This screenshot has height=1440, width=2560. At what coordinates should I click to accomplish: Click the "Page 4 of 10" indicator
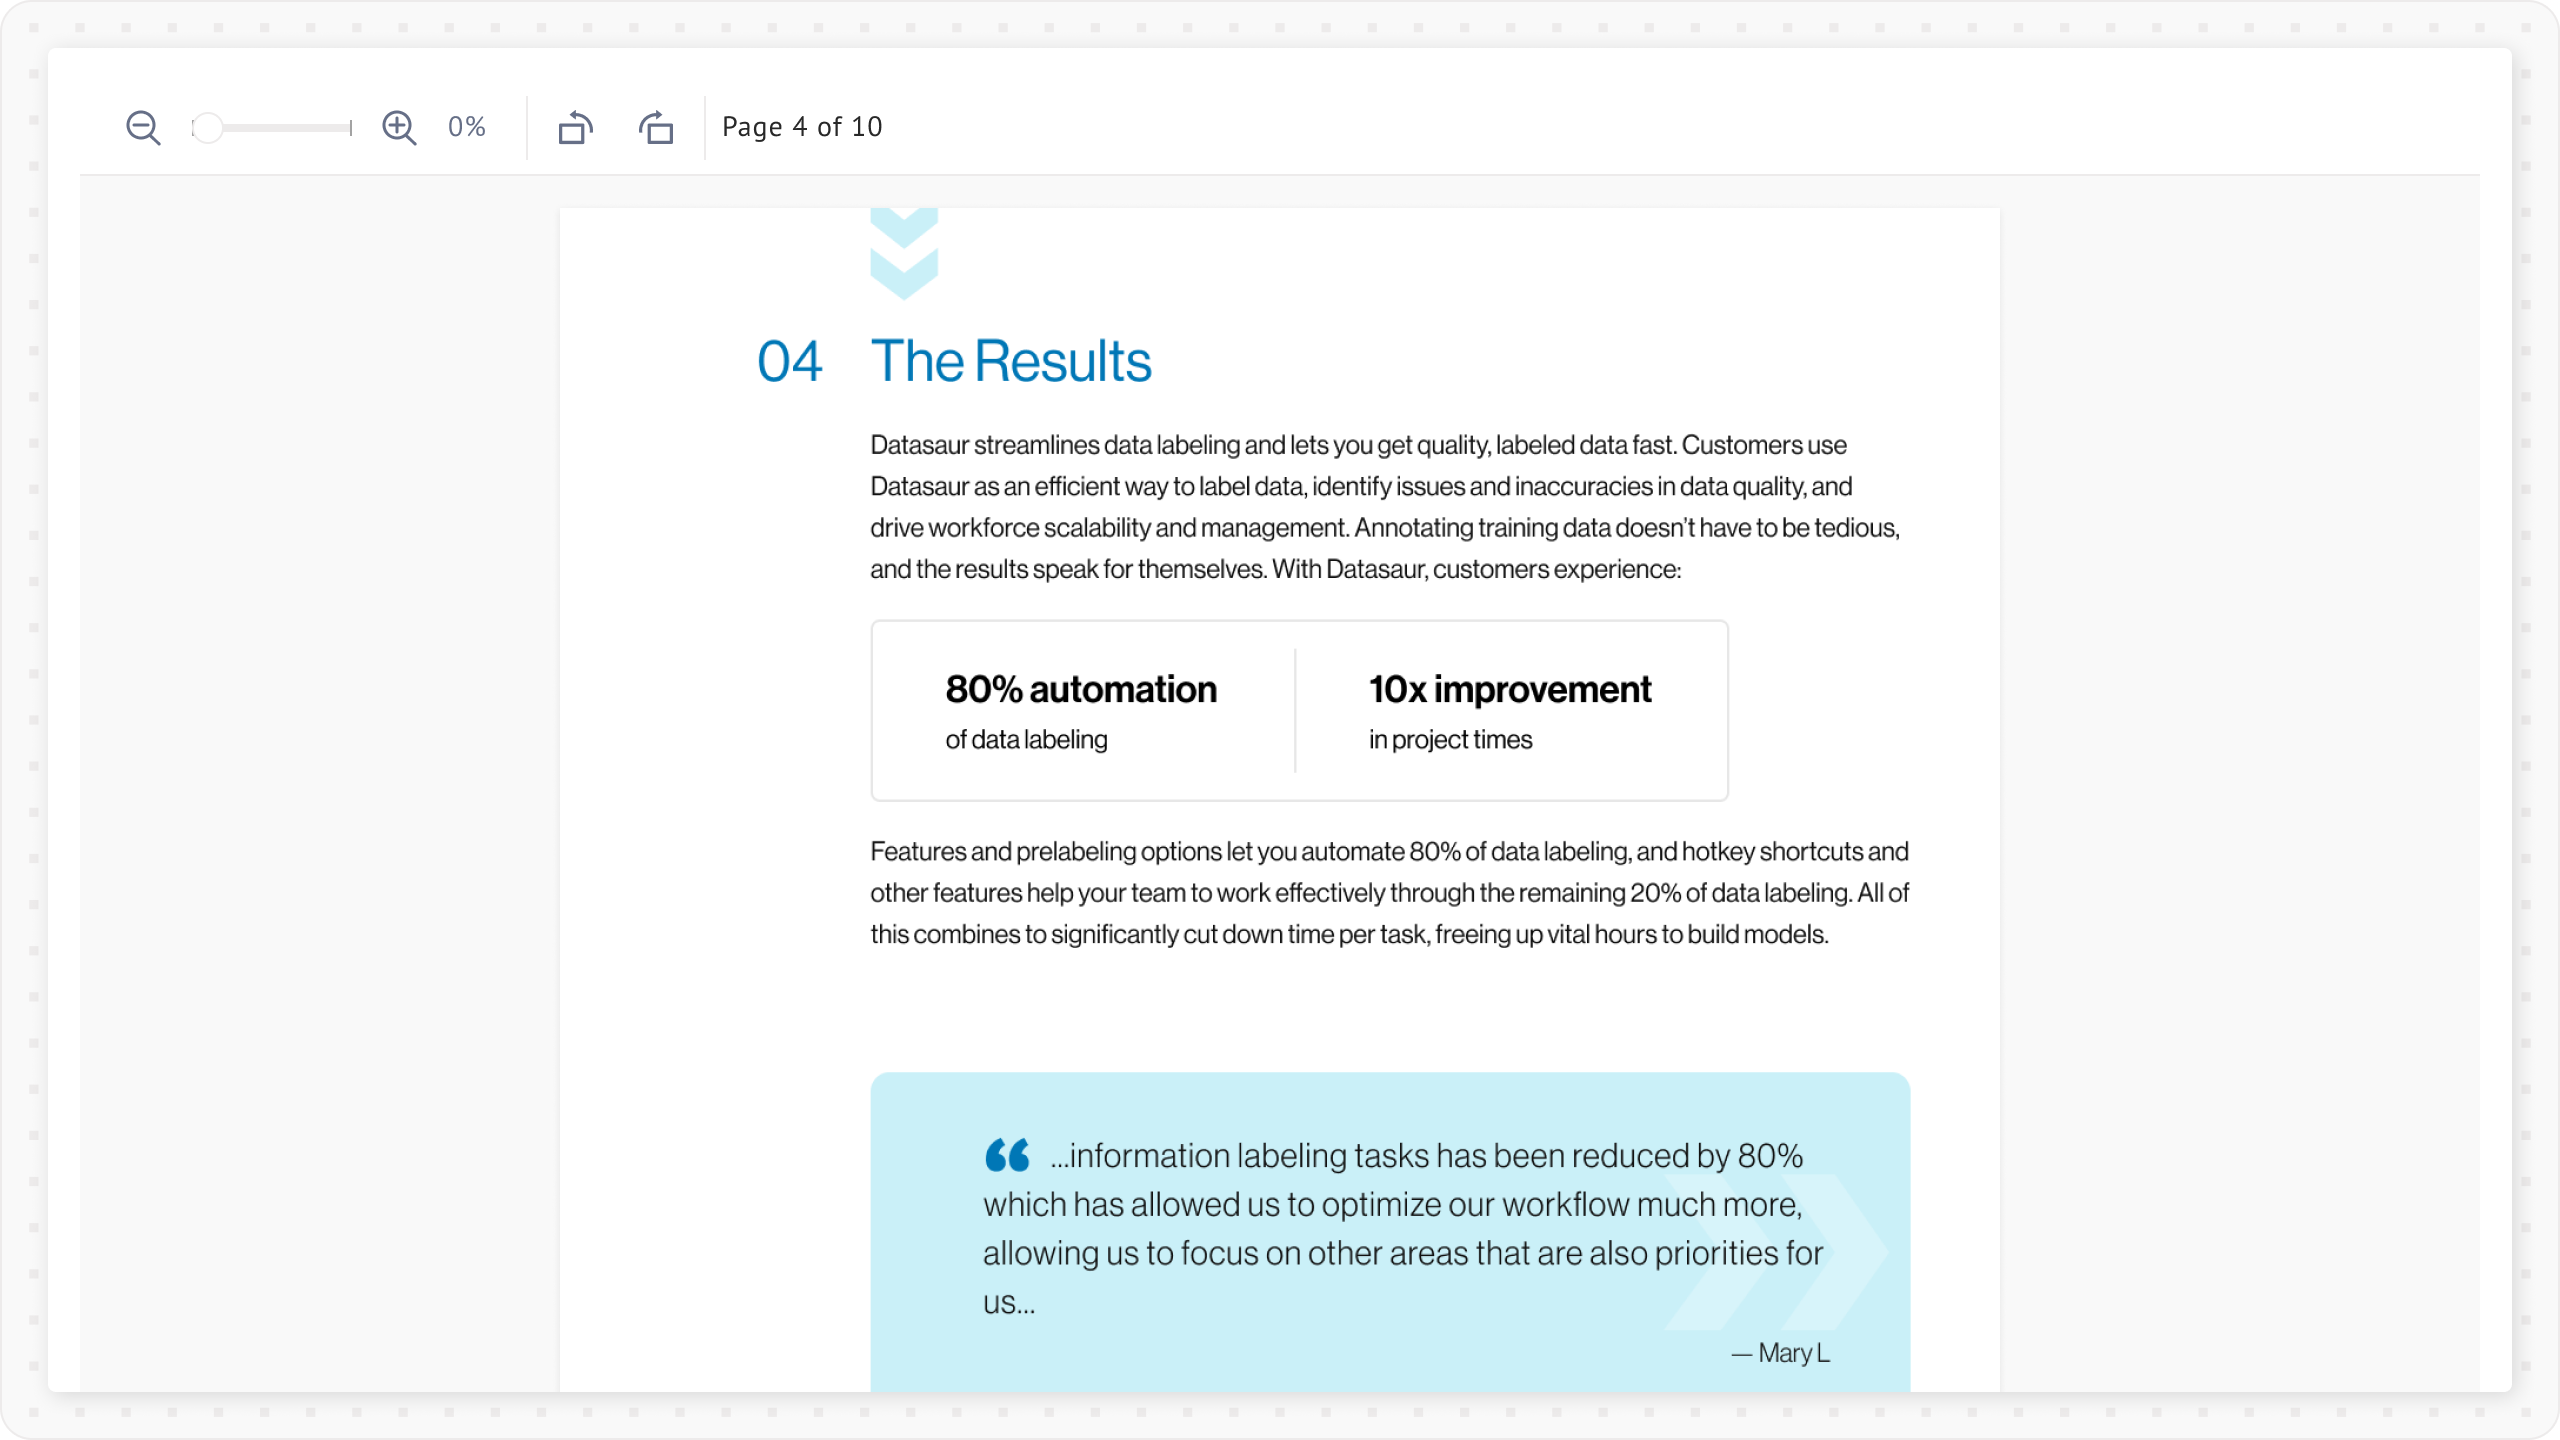[x=802, y=127]
